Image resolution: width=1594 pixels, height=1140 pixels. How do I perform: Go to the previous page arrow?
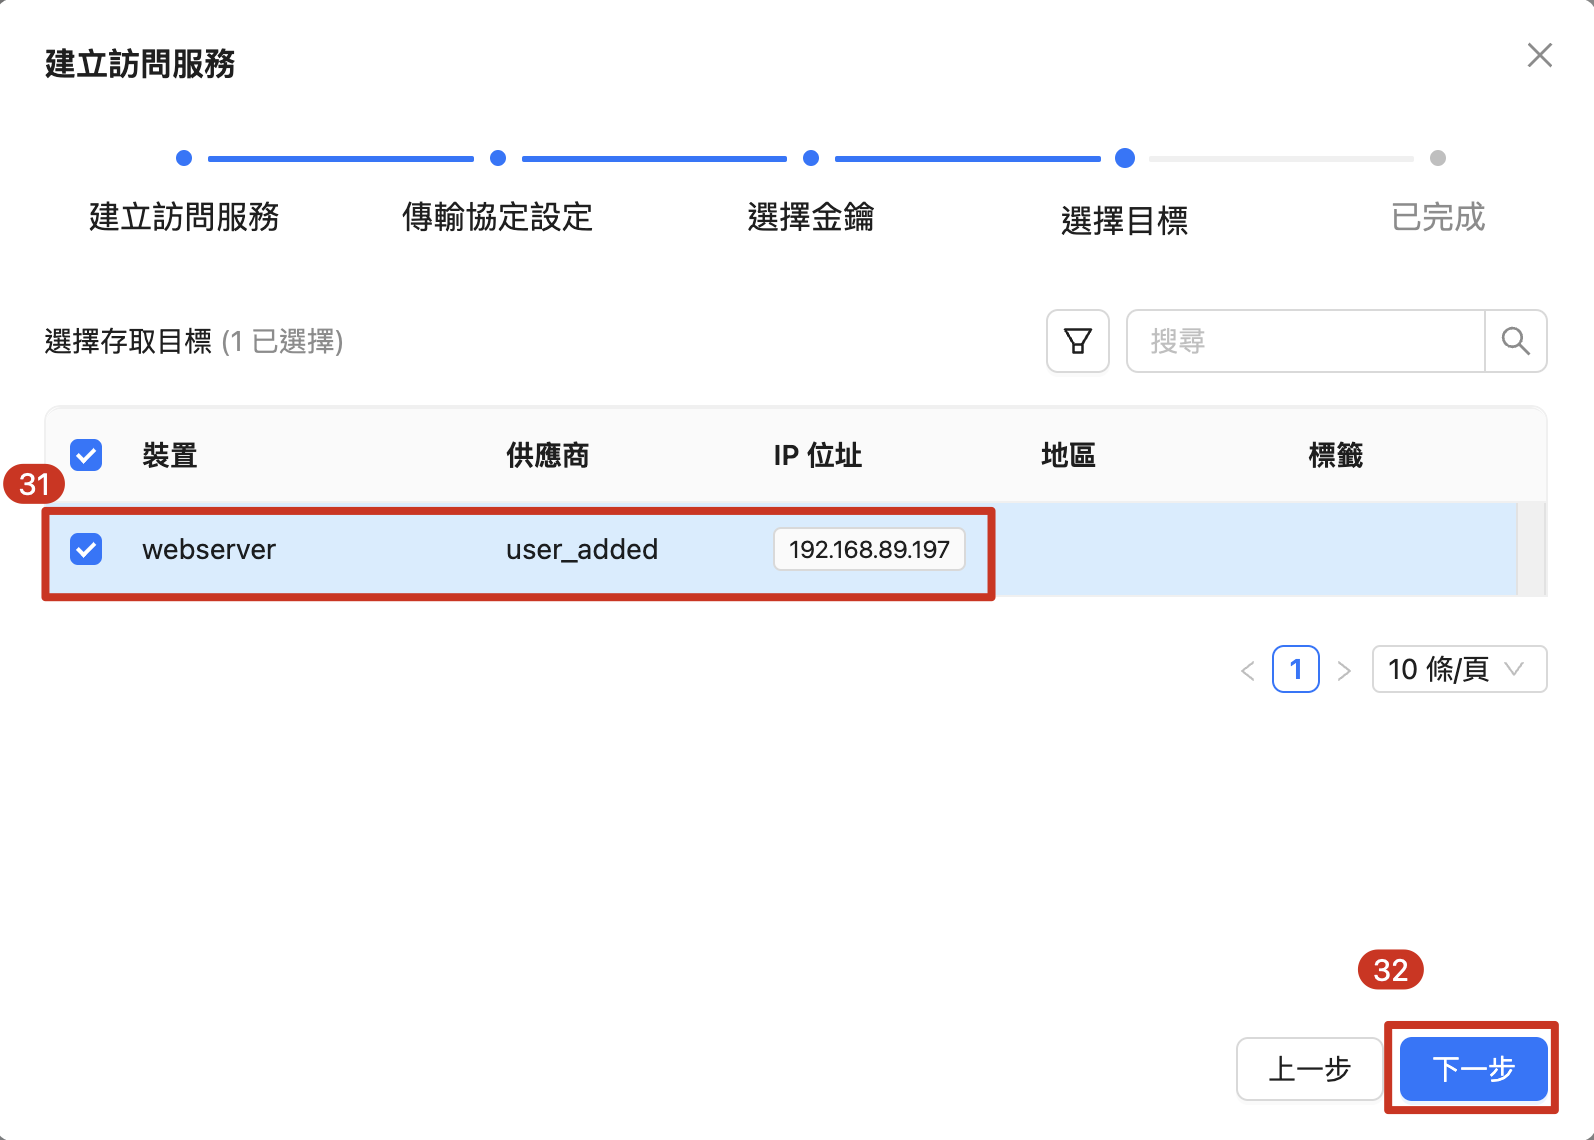[1247, 670]
